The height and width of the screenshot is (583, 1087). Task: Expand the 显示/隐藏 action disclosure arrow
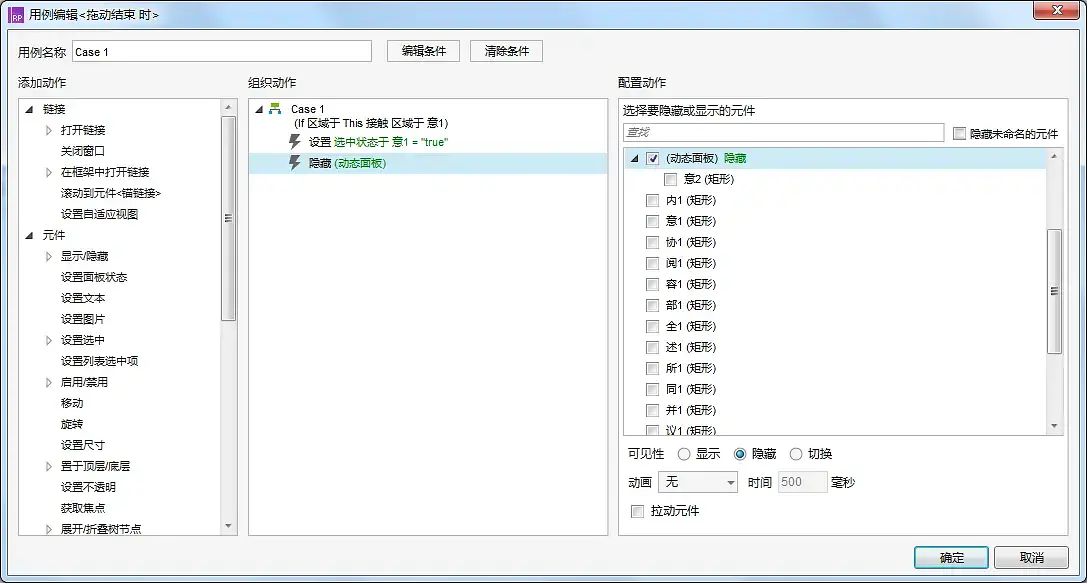48,257
